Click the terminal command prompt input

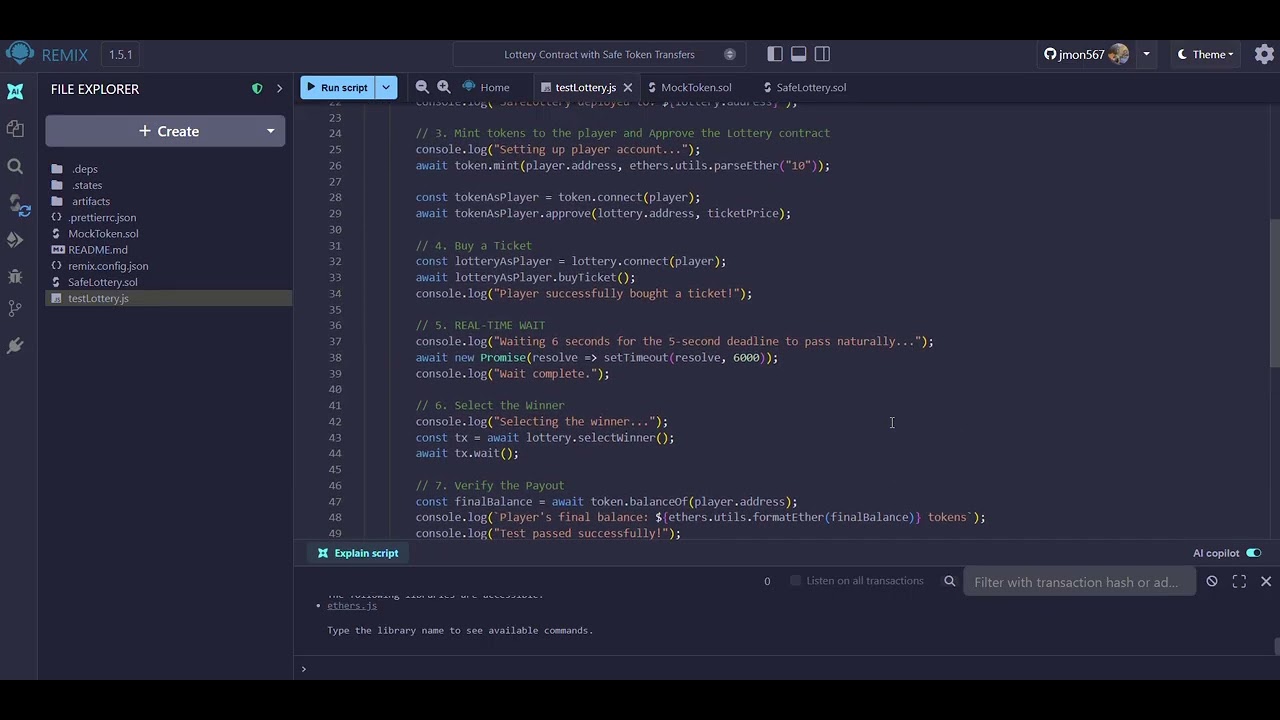pos(790,668)
